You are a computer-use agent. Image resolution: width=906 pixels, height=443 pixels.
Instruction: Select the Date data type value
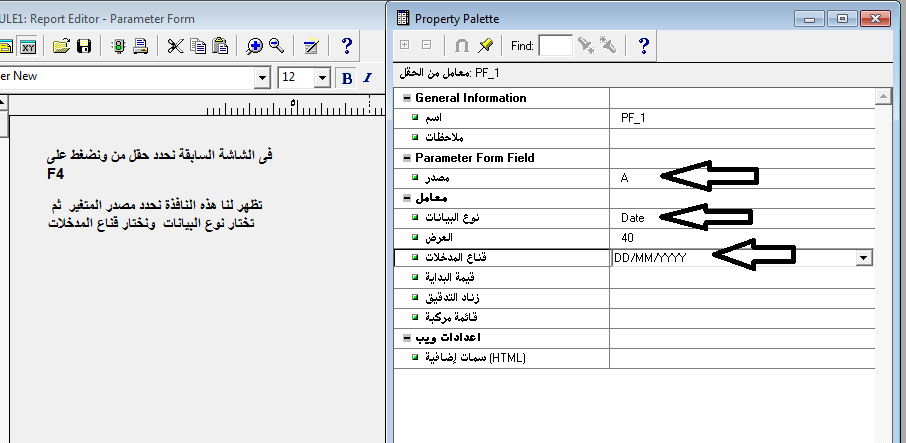coord(633,217)
